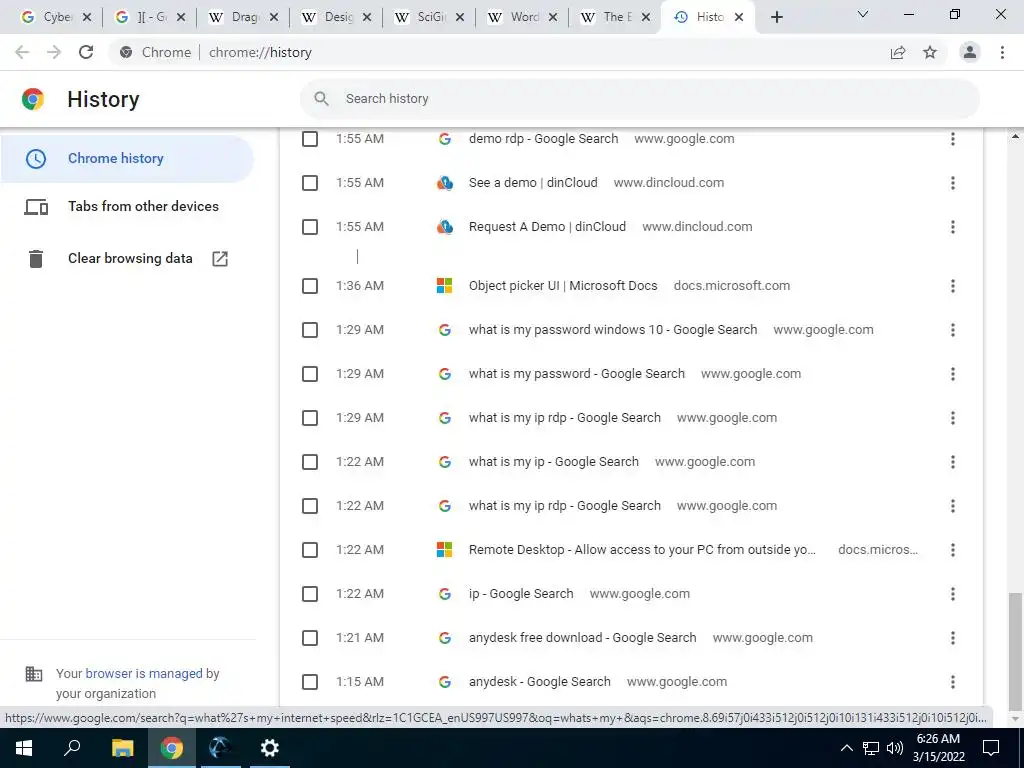Image resolution: width=1024 pixels, height=768 pixels.
Task: Switch to the 'The E' Wikipedia tab
Action: click(x=609, y=18)
